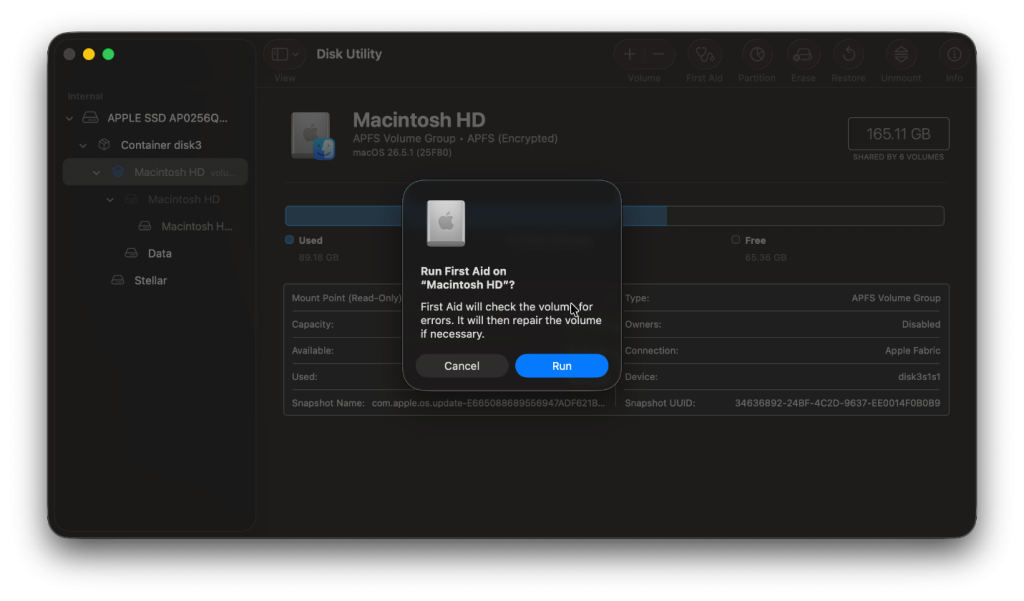
Task: Click the Container disk3 cube icon
Action: click(104, 144)
